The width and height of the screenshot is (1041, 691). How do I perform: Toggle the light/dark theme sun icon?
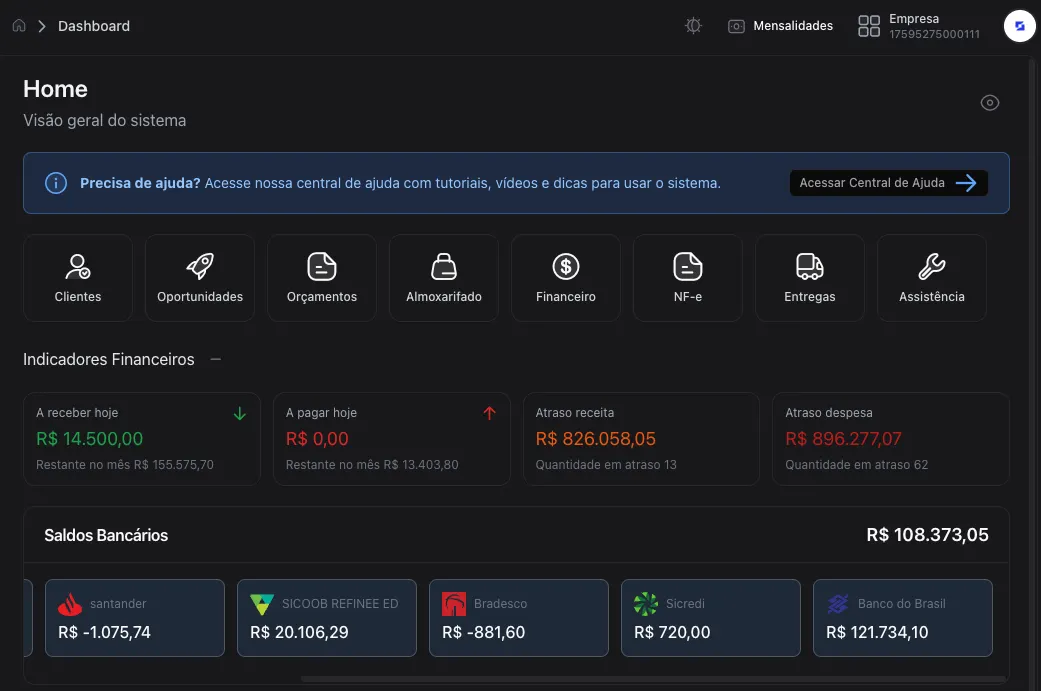(x=693, y=26)
